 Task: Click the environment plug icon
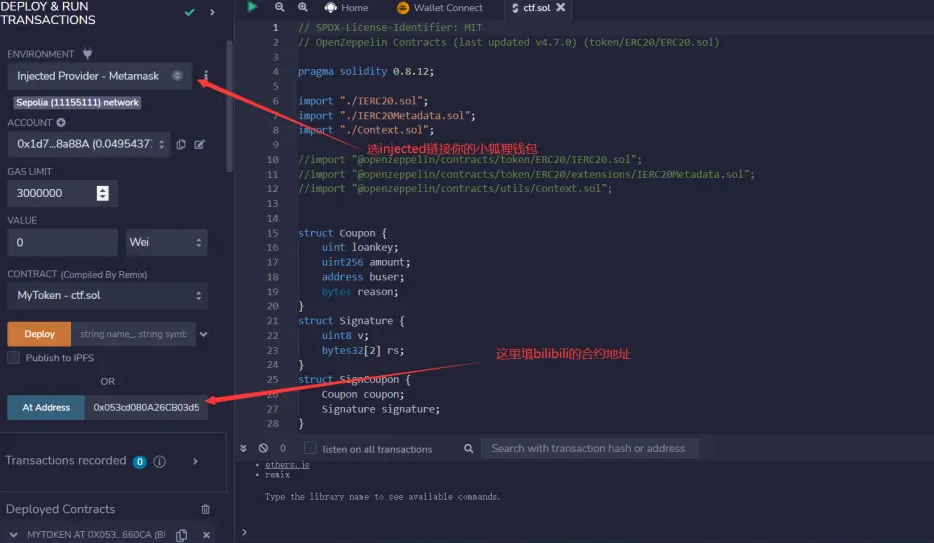tap(88, 54)
